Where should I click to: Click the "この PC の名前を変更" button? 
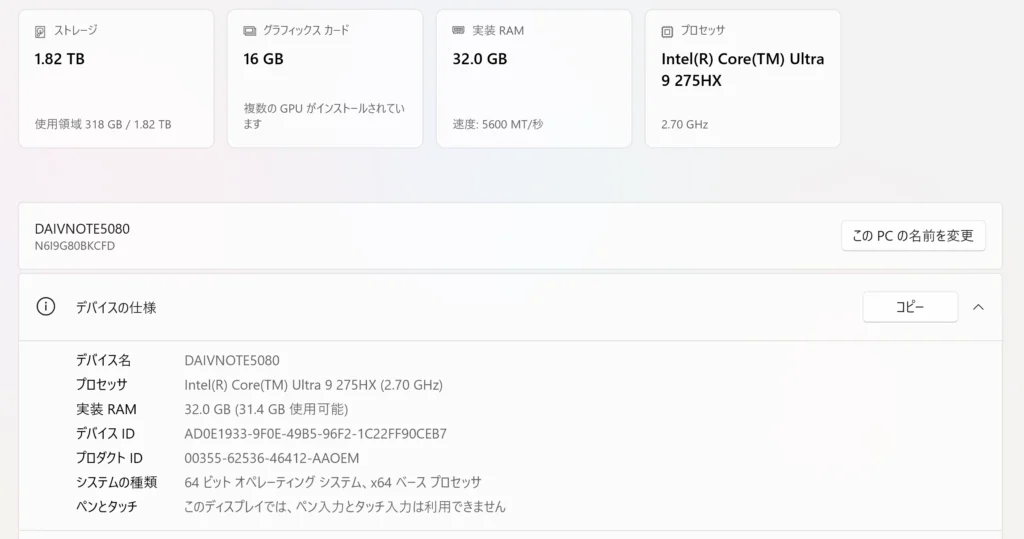[x=913, y=236]
